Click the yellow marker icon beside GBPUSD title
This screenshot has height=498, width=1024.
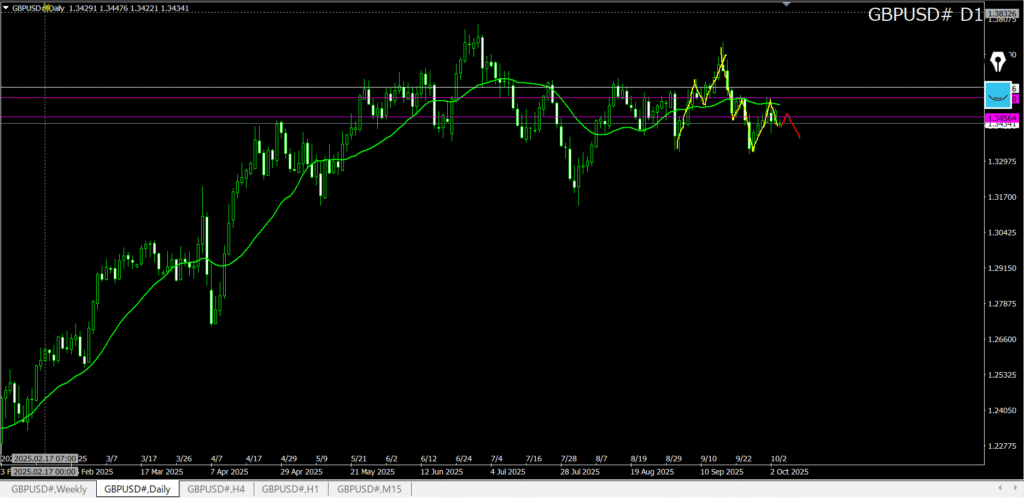[47, 8]
